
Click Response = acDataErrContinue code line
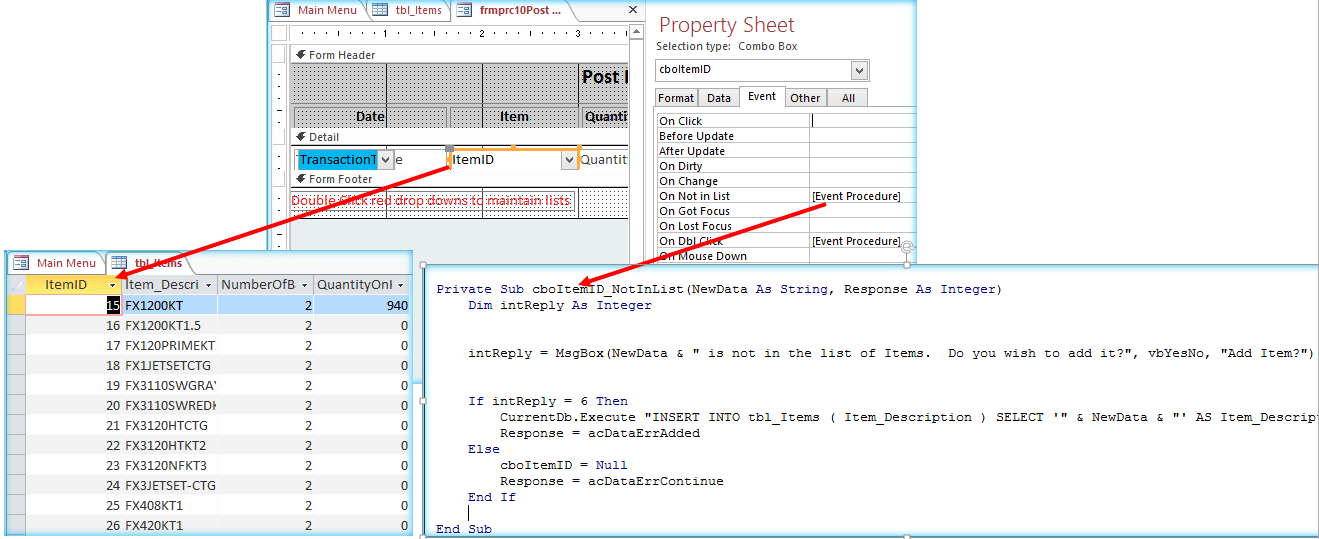(x=612, y=481)
